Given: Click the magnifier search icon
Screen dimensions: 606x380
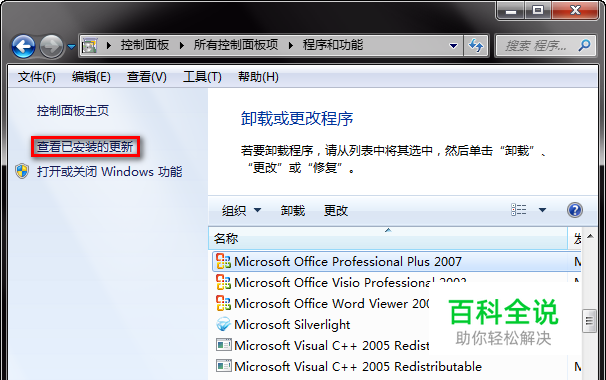Looking at the screenshot, I should pyautogui.click(x=584, y=46).
